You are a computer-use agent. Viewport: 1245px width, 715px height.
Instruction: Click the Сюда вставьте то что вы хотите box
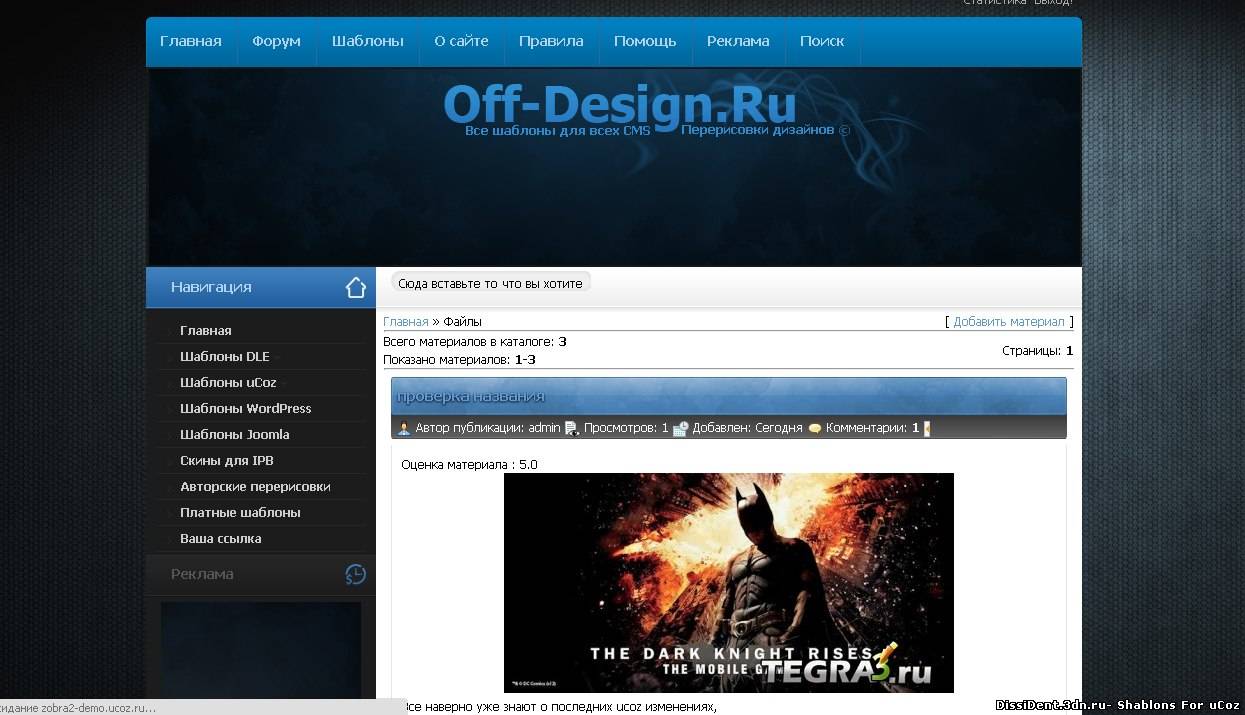click(x=490, y=283)
